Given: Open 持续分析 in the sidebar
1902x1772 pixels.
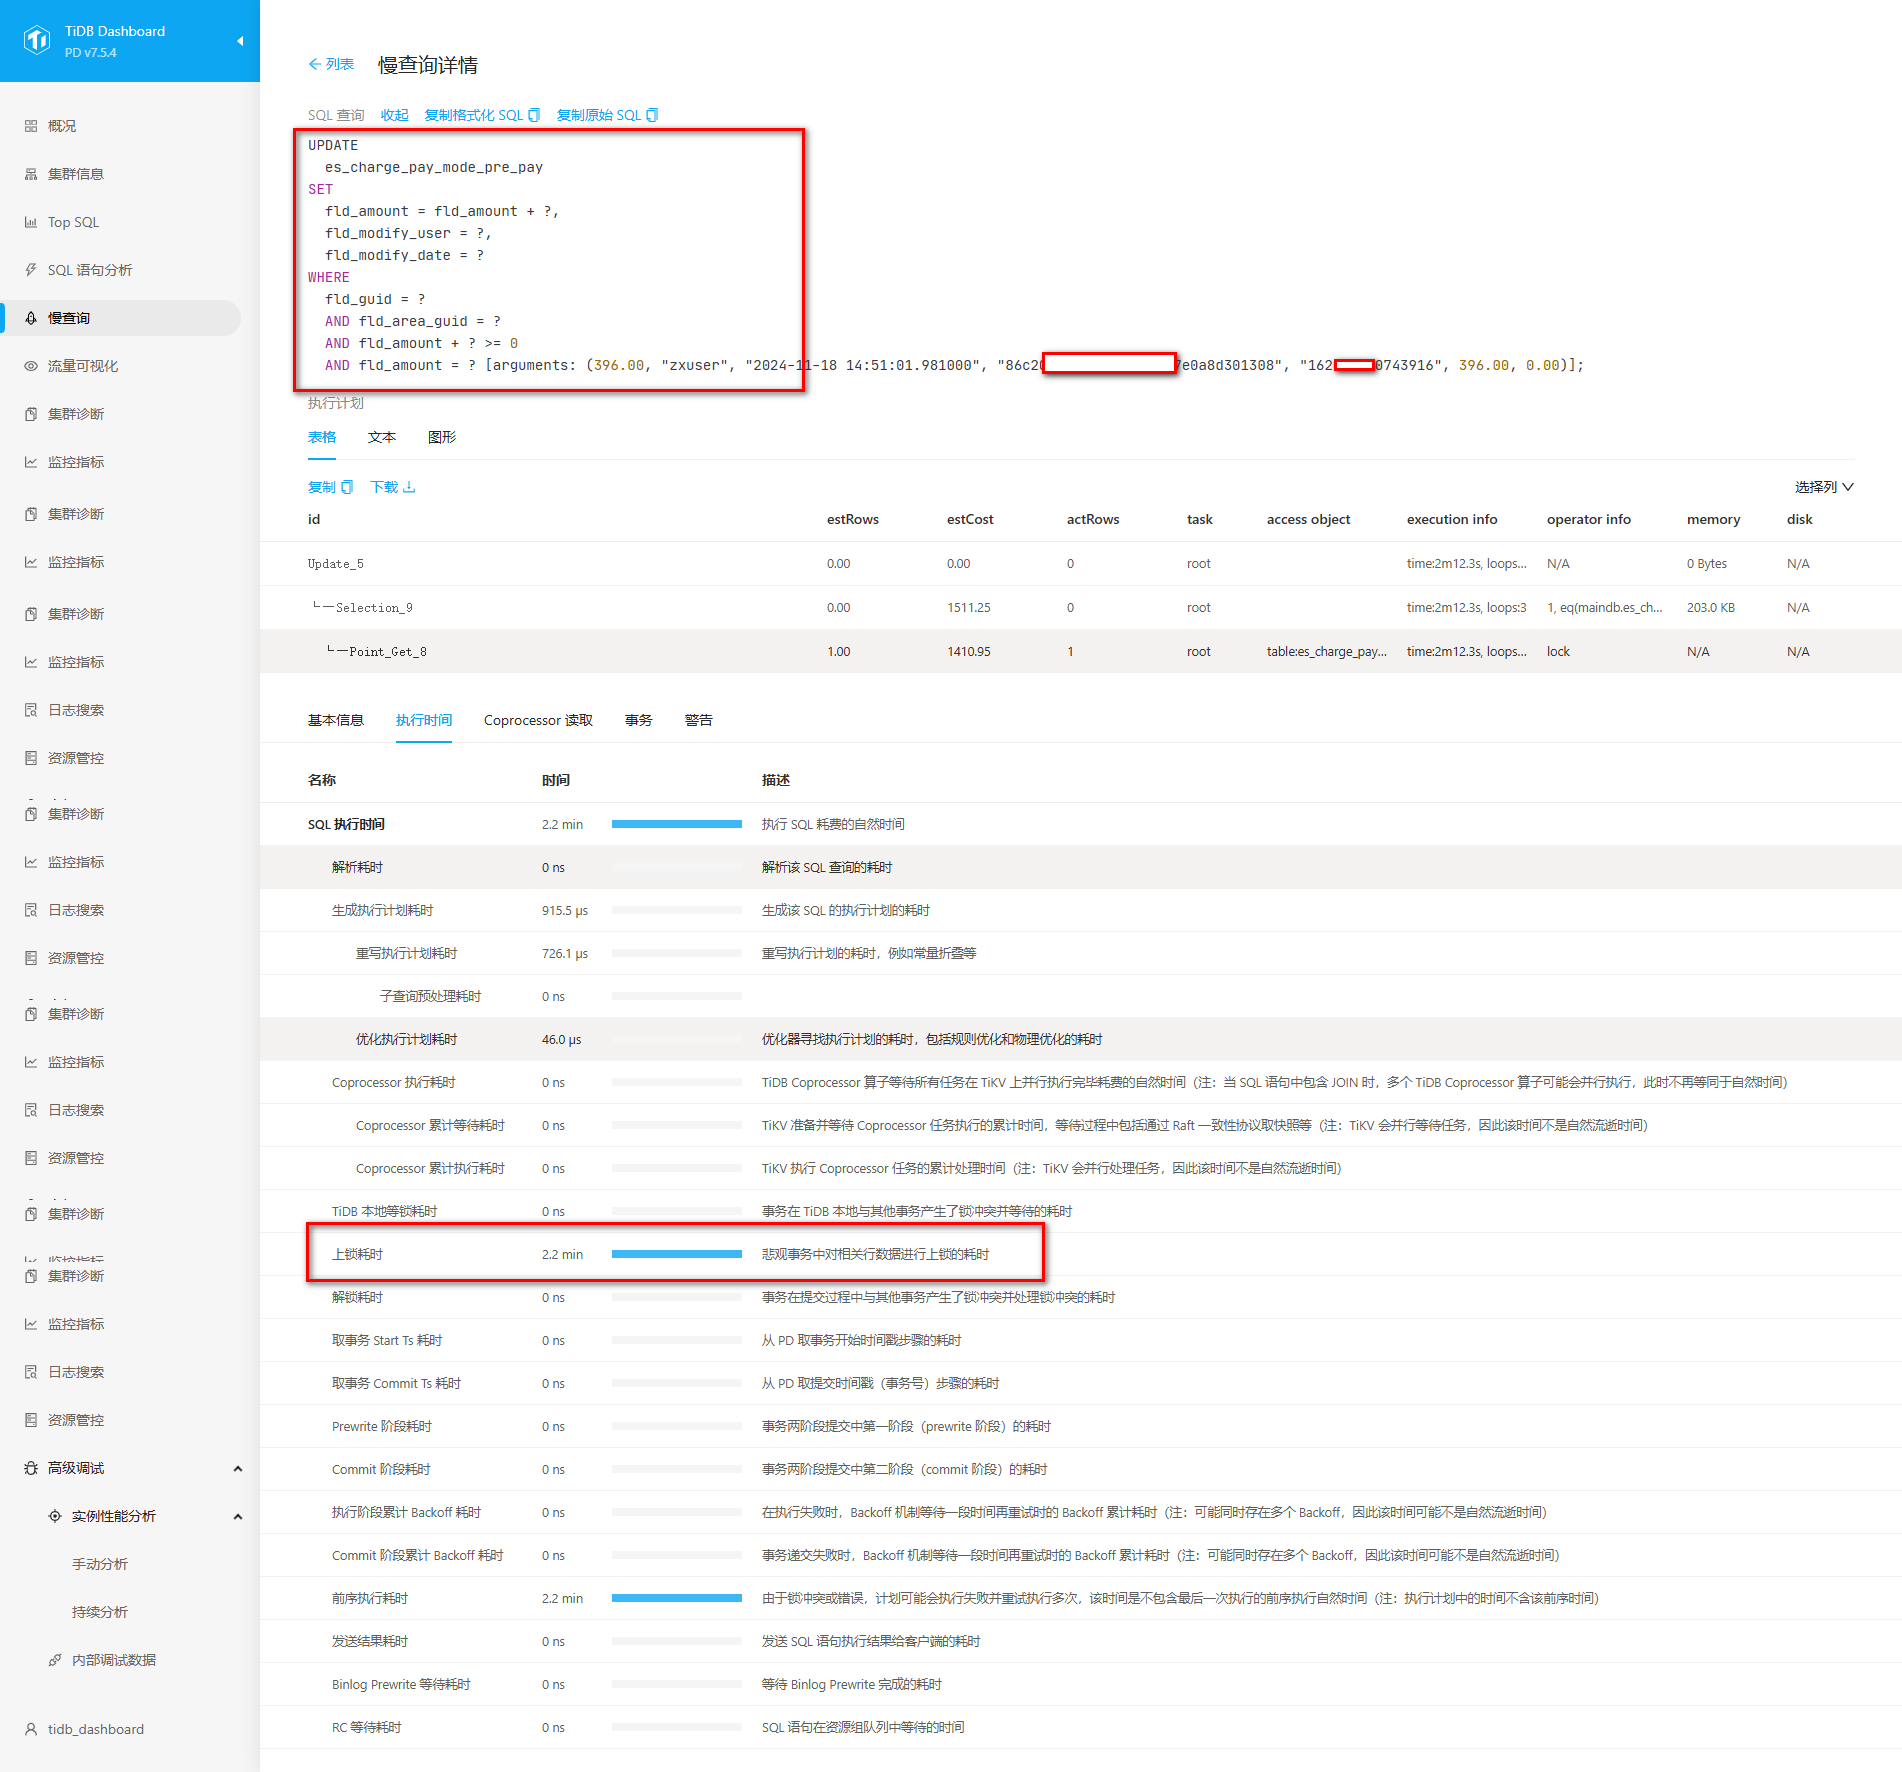Looking at the screenshot, I should (x=100, y=1612).
